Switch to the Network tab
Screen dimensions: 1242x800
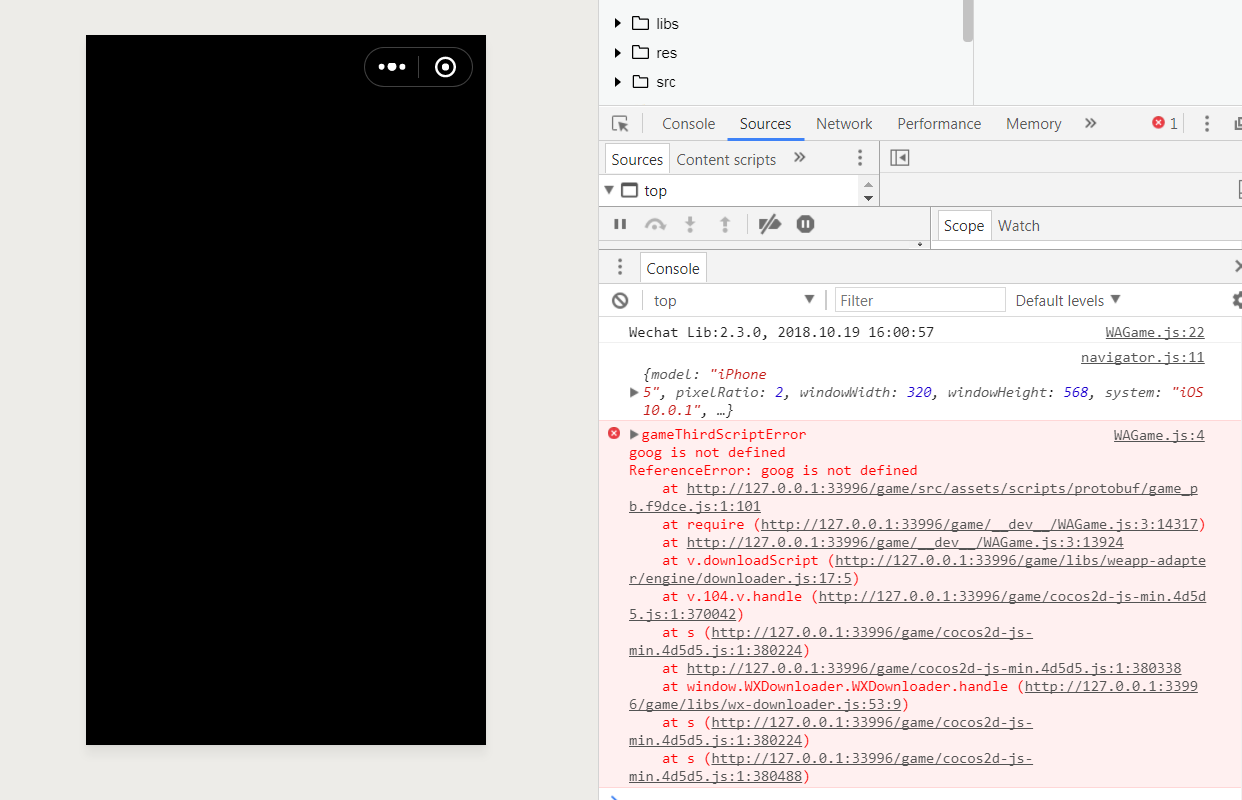coord(844,124)
